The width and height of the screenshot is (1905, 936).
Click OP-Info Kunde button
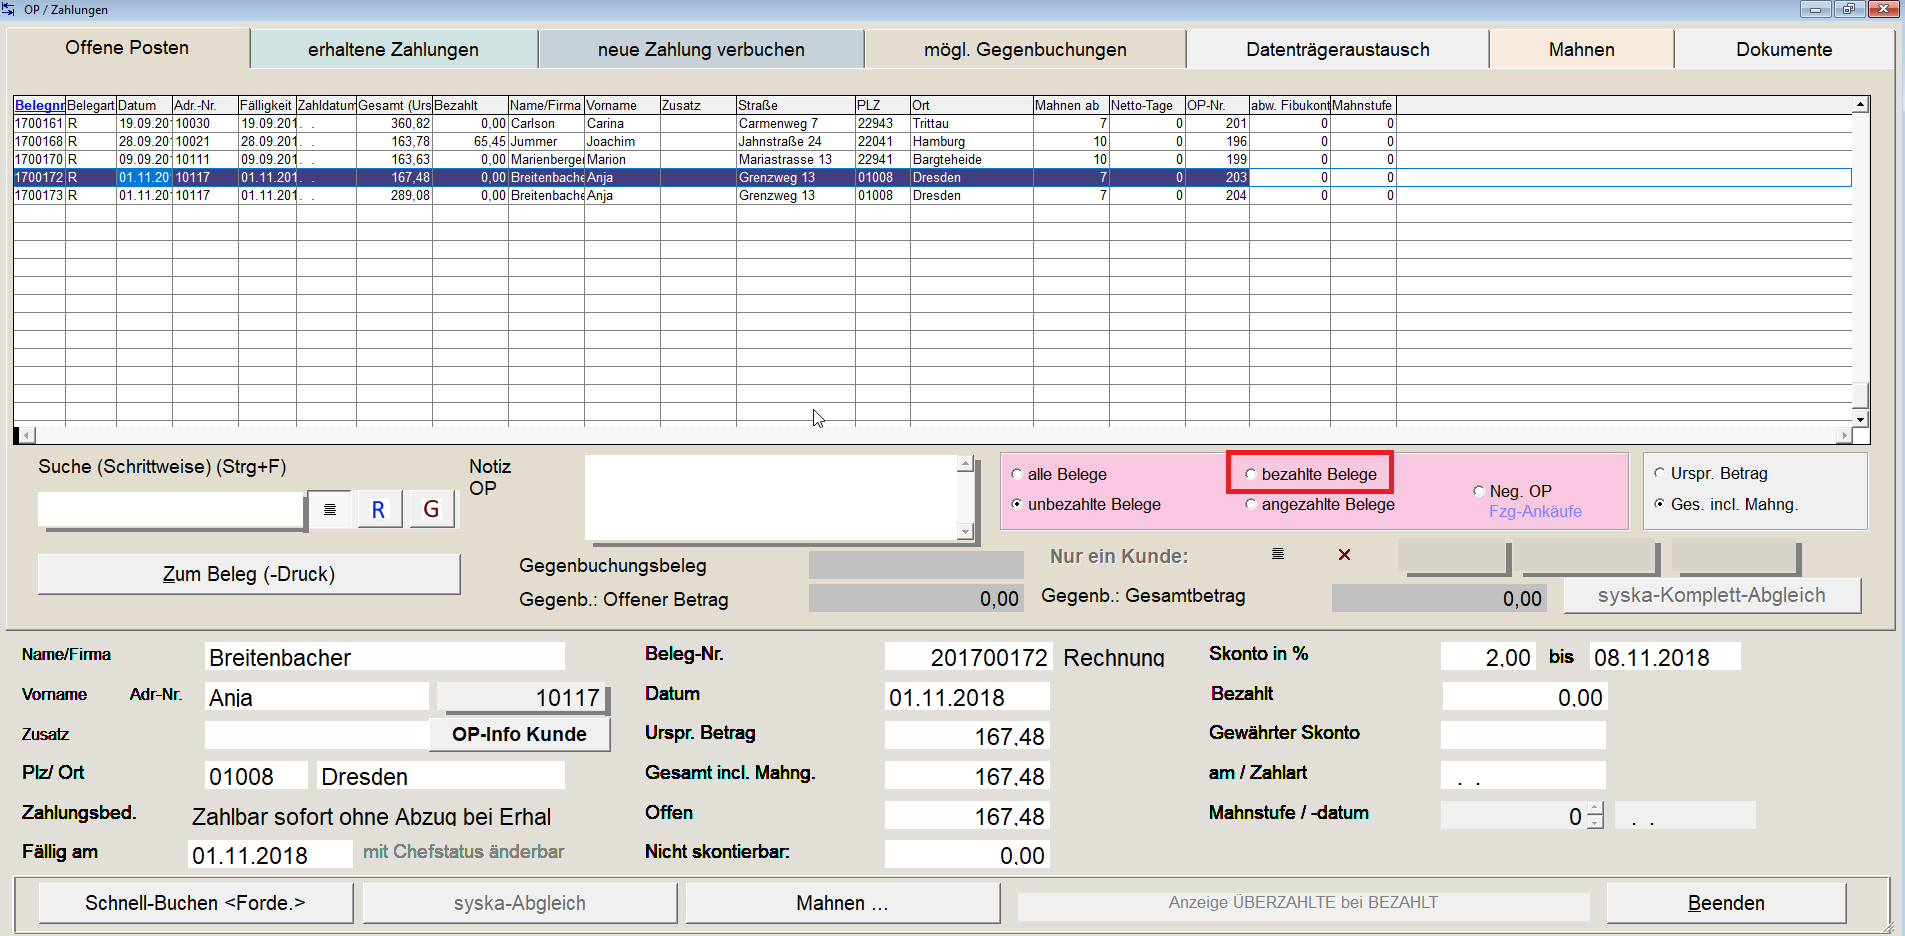pyautogui.click(x=519, y=734)
